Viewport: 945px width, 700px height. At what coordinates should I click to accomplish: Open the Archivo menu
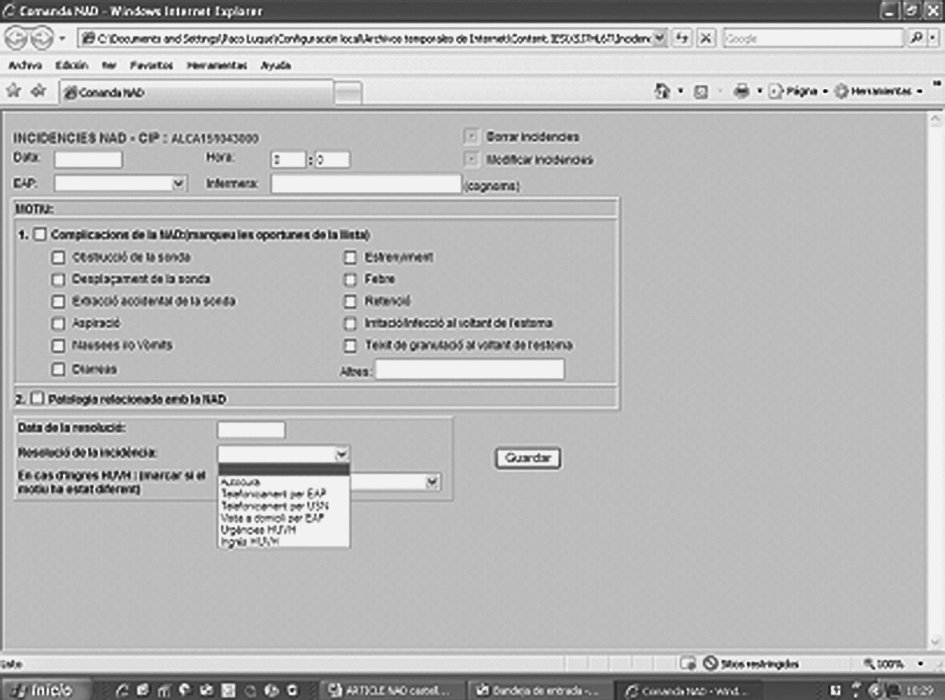24,65
